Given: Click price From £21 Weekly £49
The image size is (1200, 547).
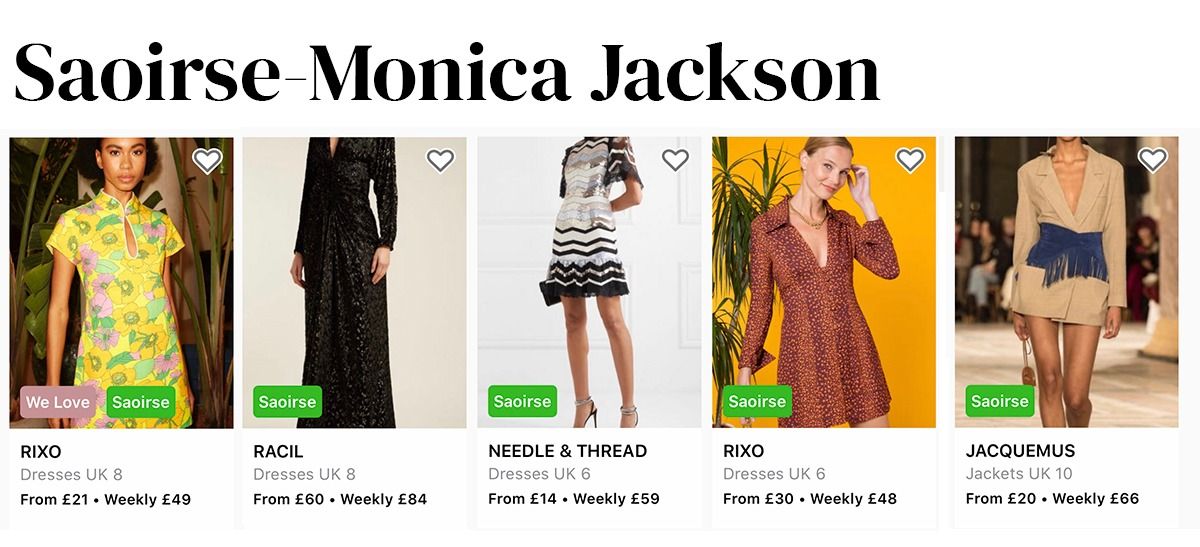Looking at the screenshot, I should coord(105,499).
